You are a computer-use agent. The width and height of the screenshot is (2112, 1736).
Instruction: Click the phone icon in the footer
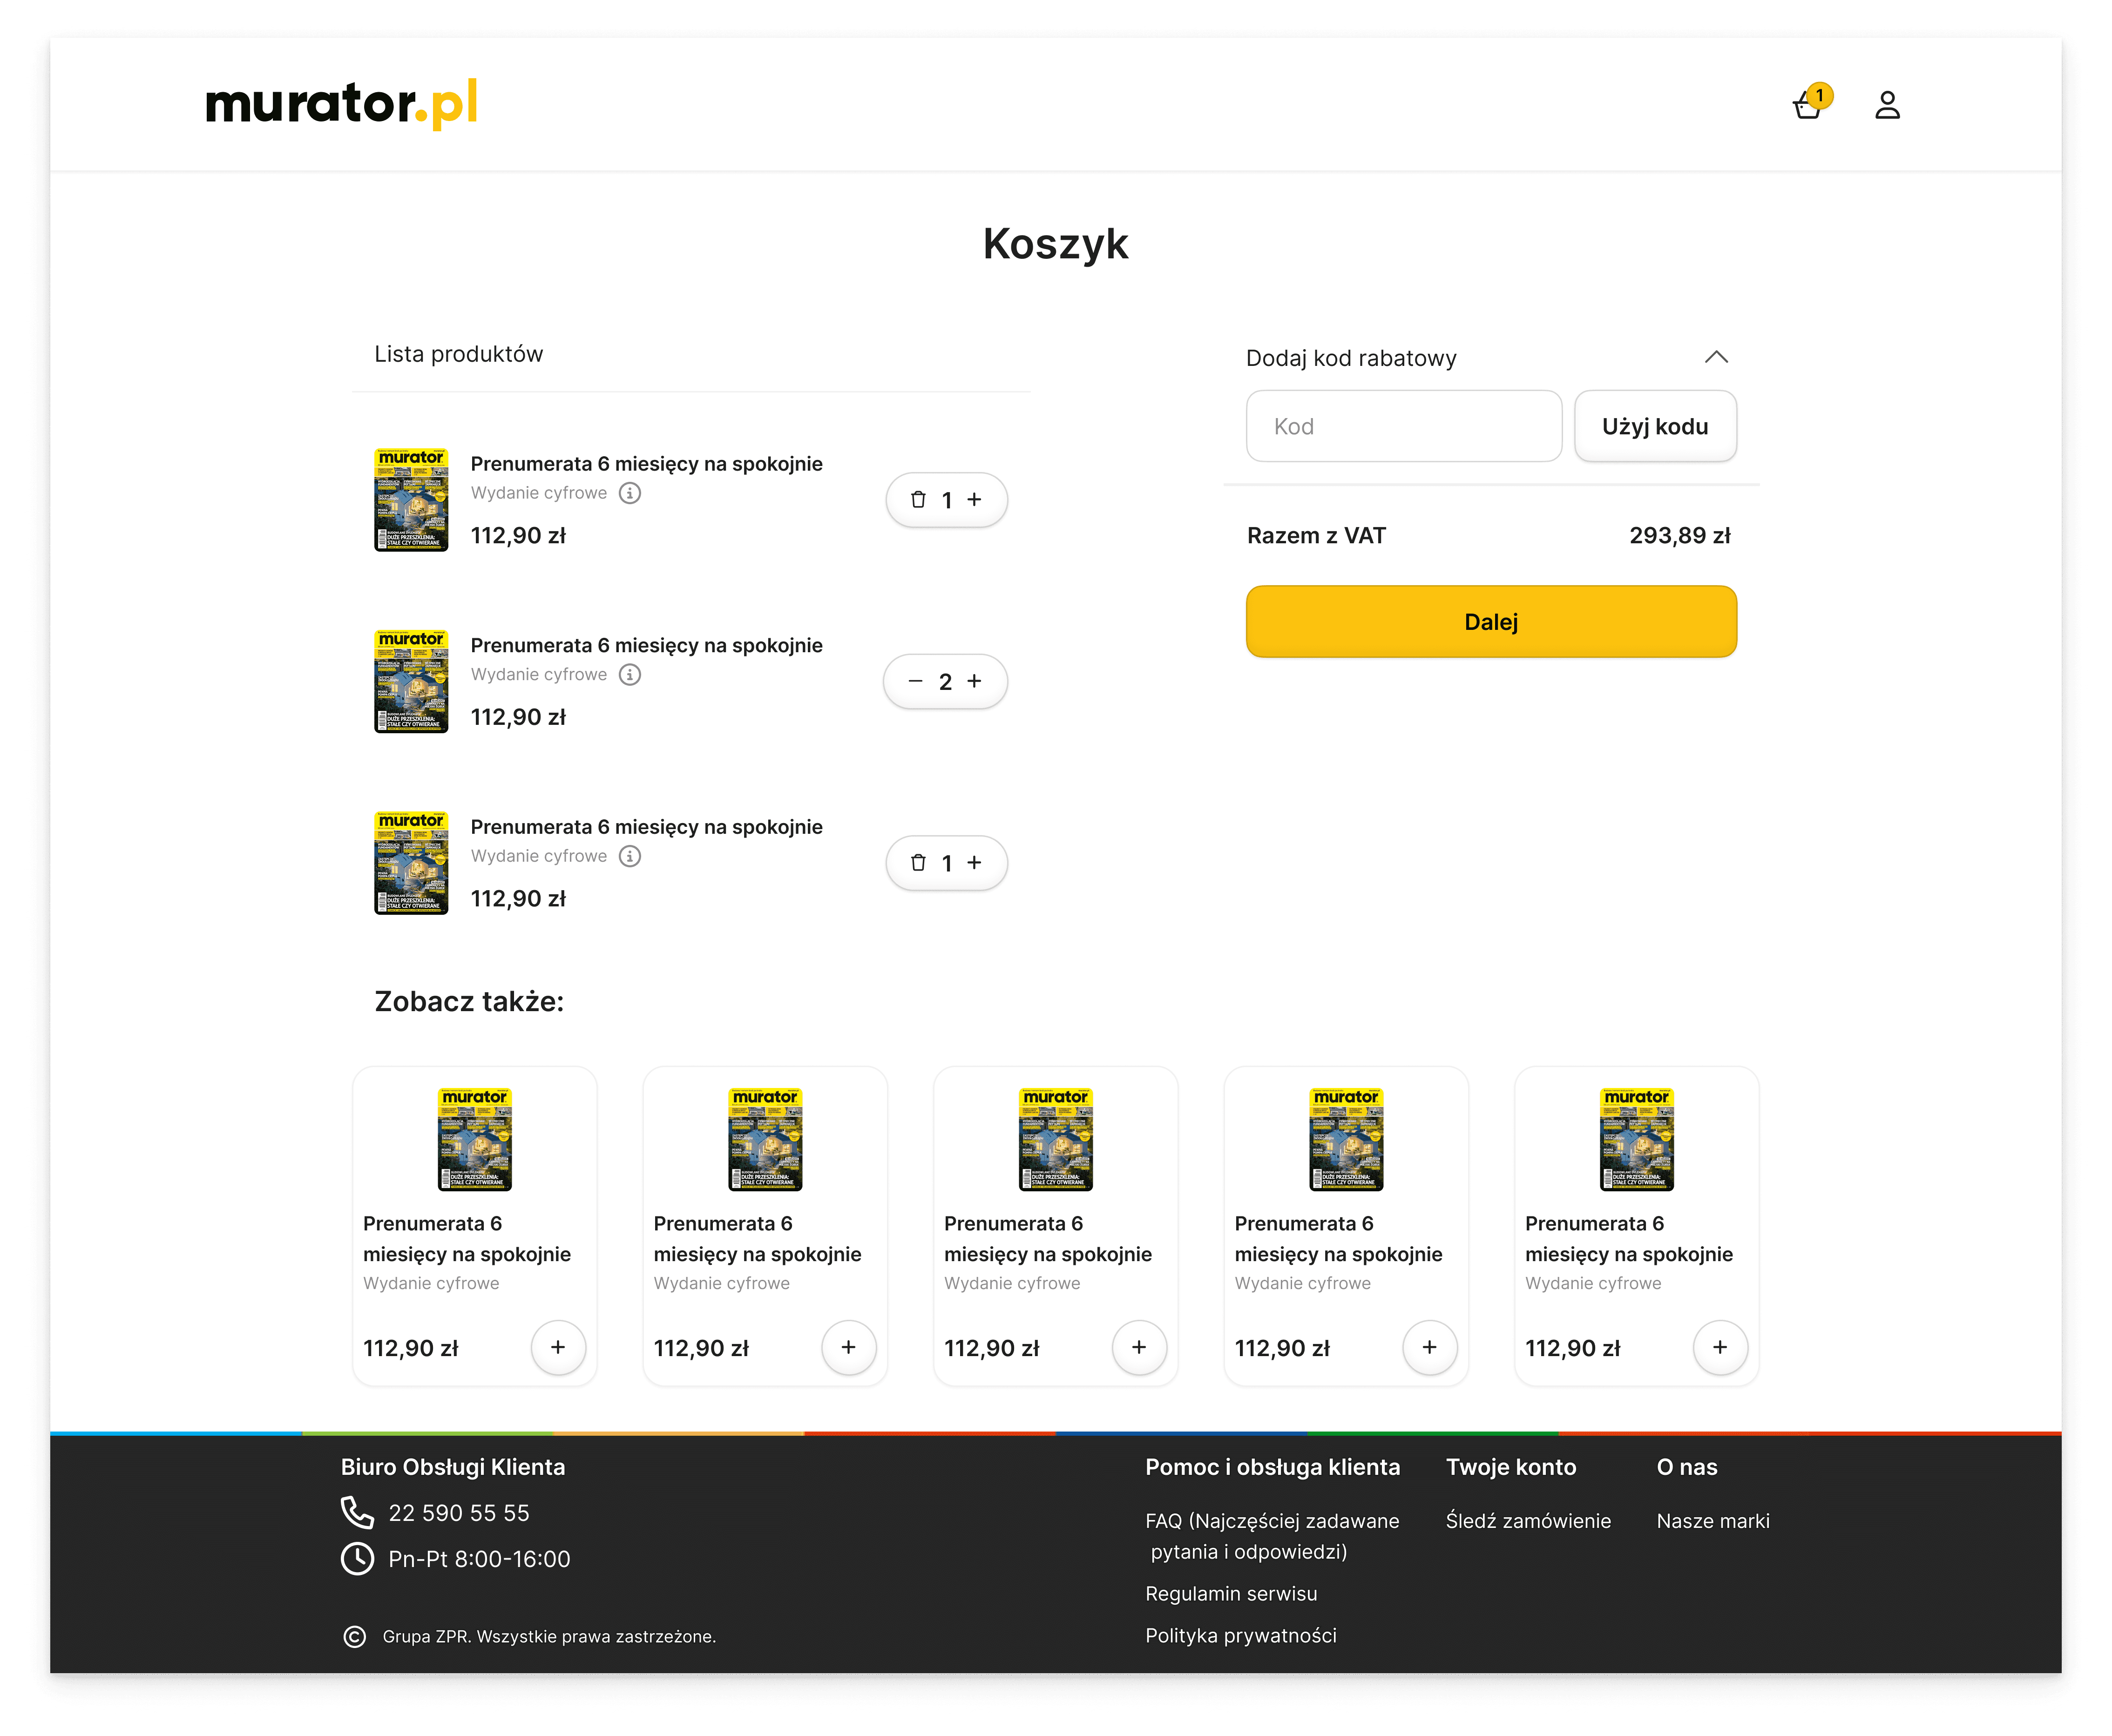tap(357, 1512)
